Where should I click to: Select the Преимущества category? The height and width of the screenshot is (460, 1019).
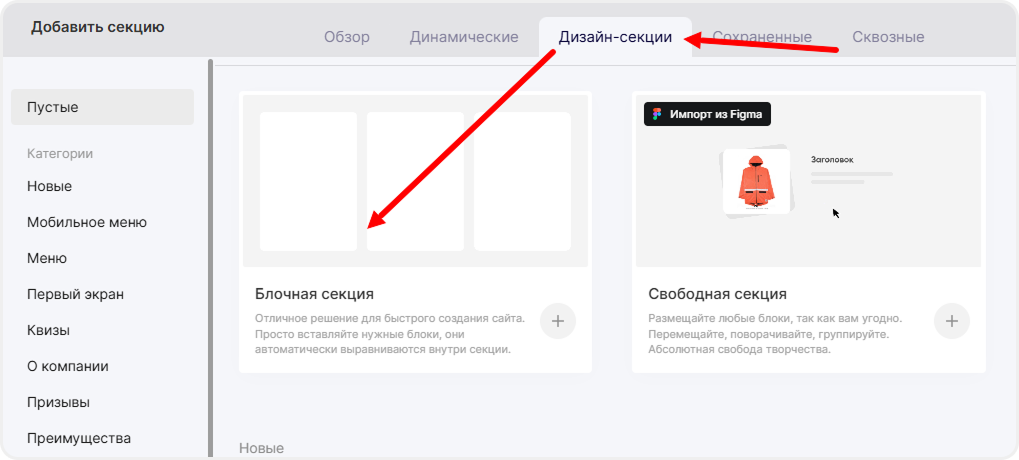pos(79,438)
